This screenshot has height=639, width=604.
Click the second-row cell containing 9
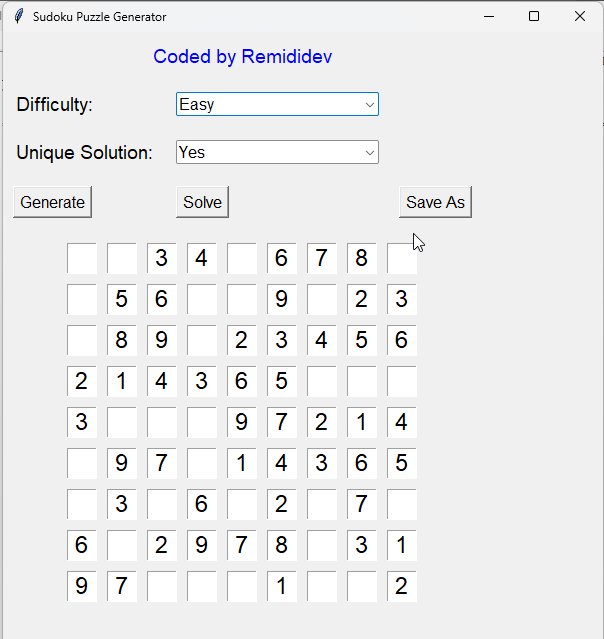(281, 299)
